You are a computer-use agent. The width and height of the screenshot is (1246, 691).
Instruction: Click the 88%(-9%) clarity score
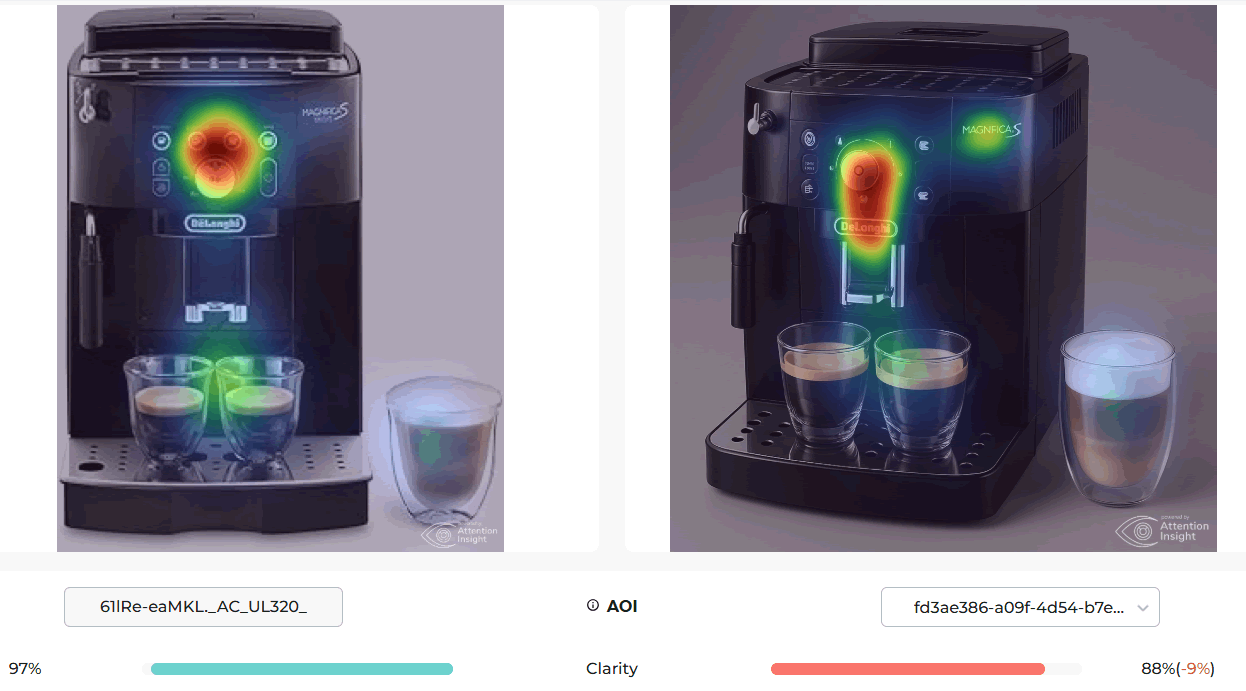tap(1178, 669)
